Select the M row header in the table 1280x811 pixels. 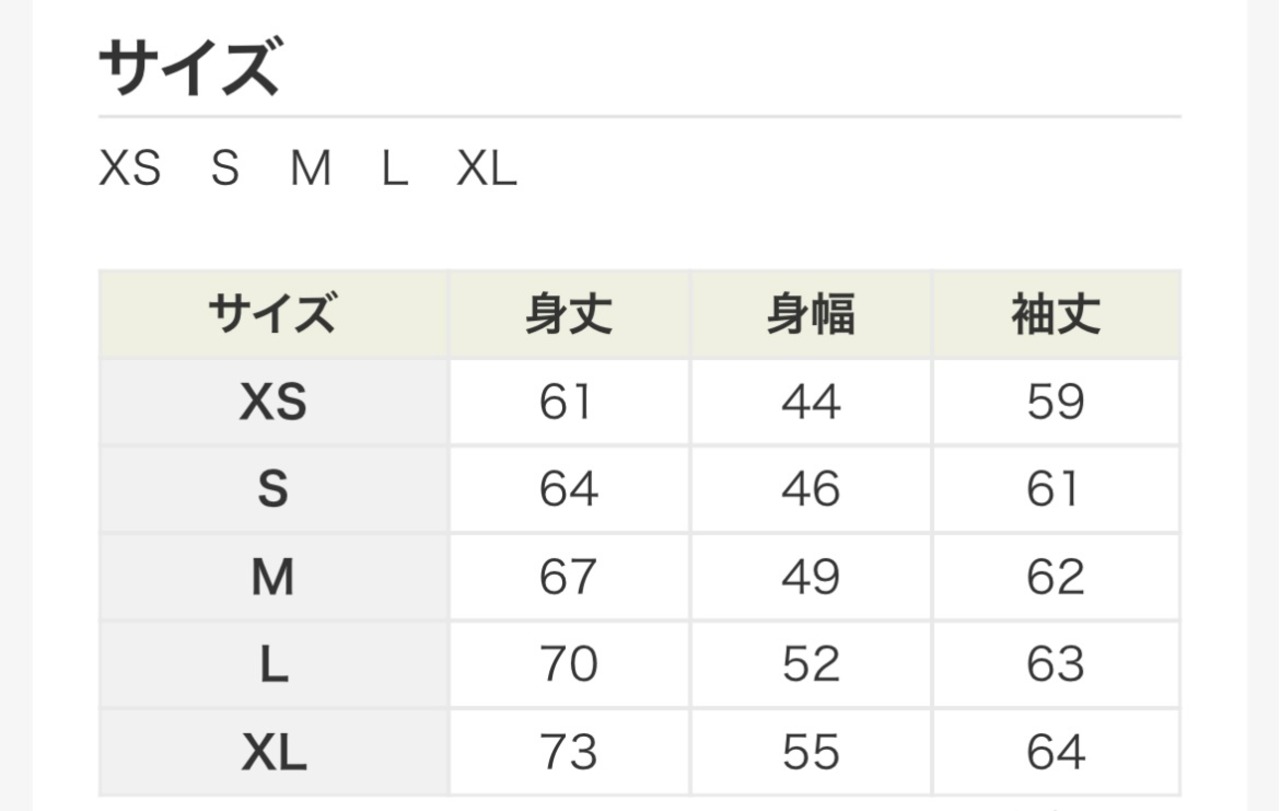[x=273, y=578]
